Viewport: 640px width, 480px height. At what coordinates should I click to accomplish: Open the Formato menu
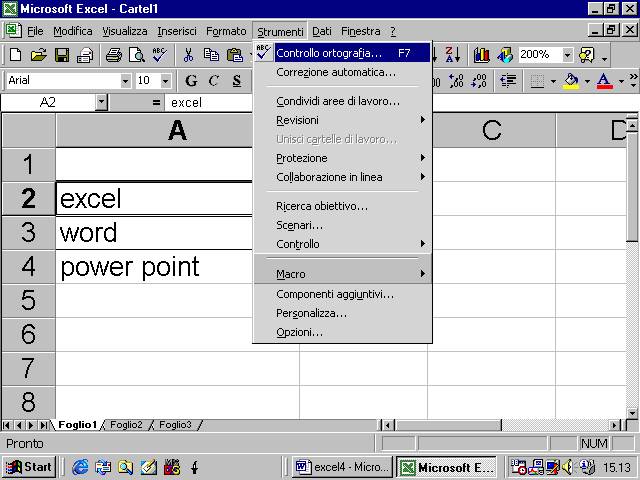pos(226,31)
